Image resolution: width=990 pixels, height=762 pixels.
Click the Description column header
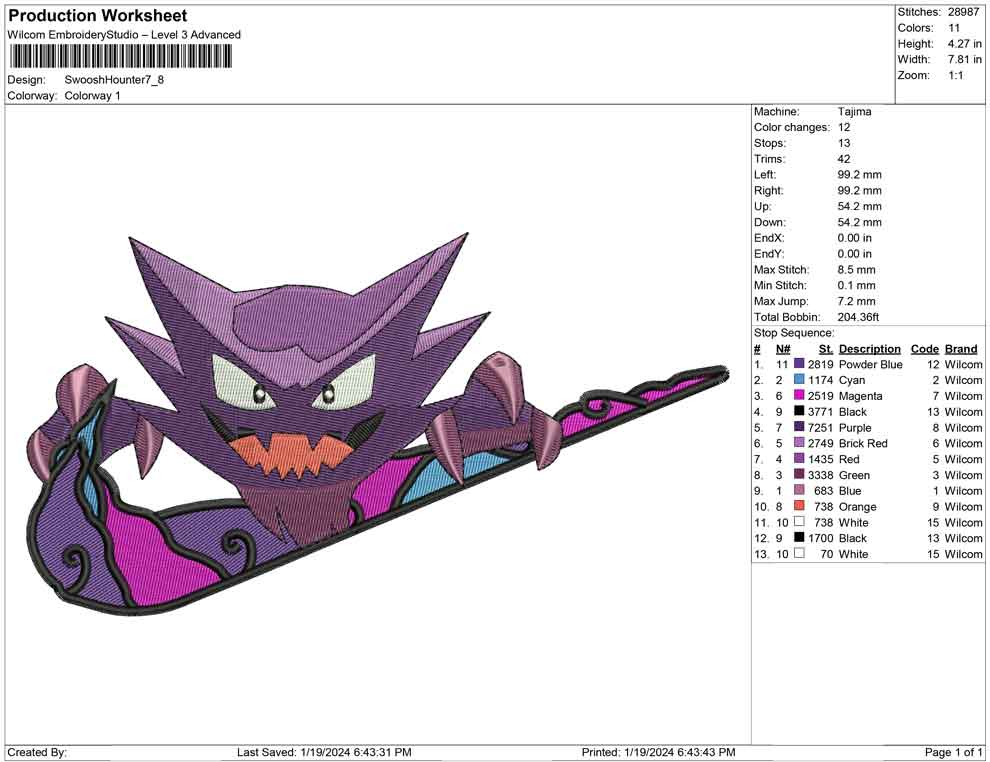(870, 348)
